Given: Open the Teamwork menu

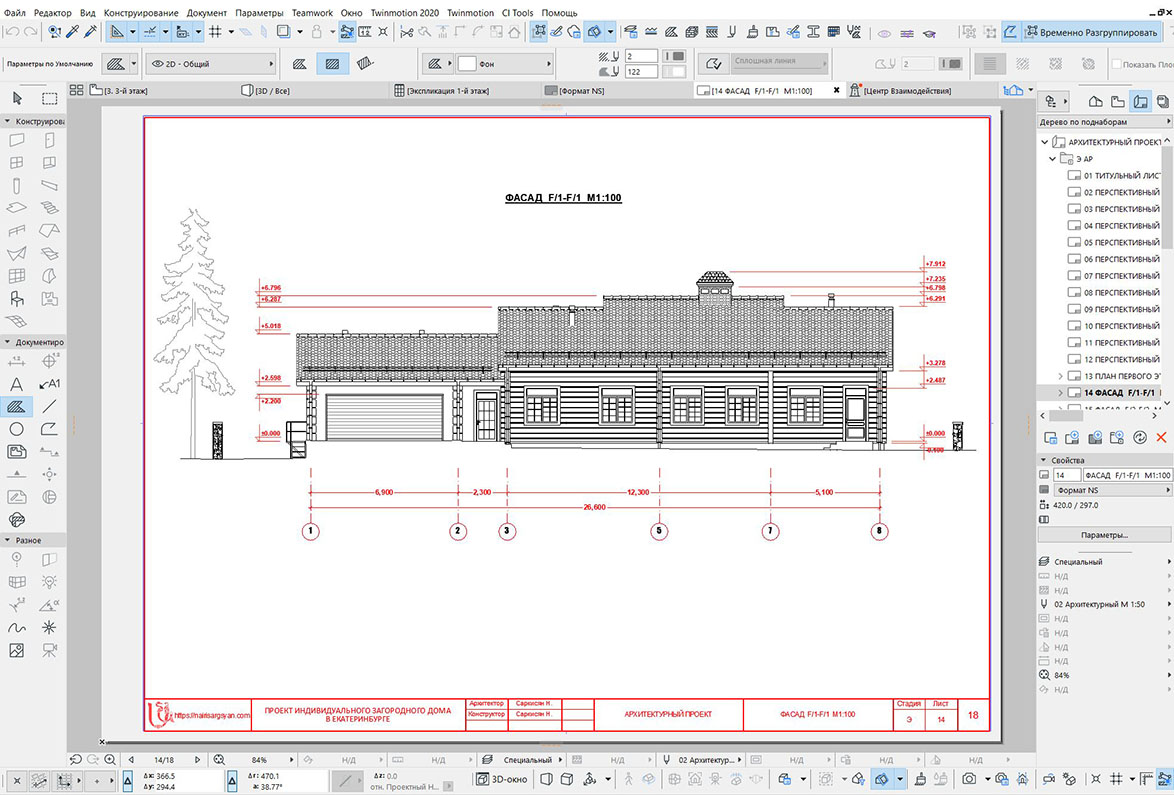Looking at the screenshot, I should [x=312, y=13].
